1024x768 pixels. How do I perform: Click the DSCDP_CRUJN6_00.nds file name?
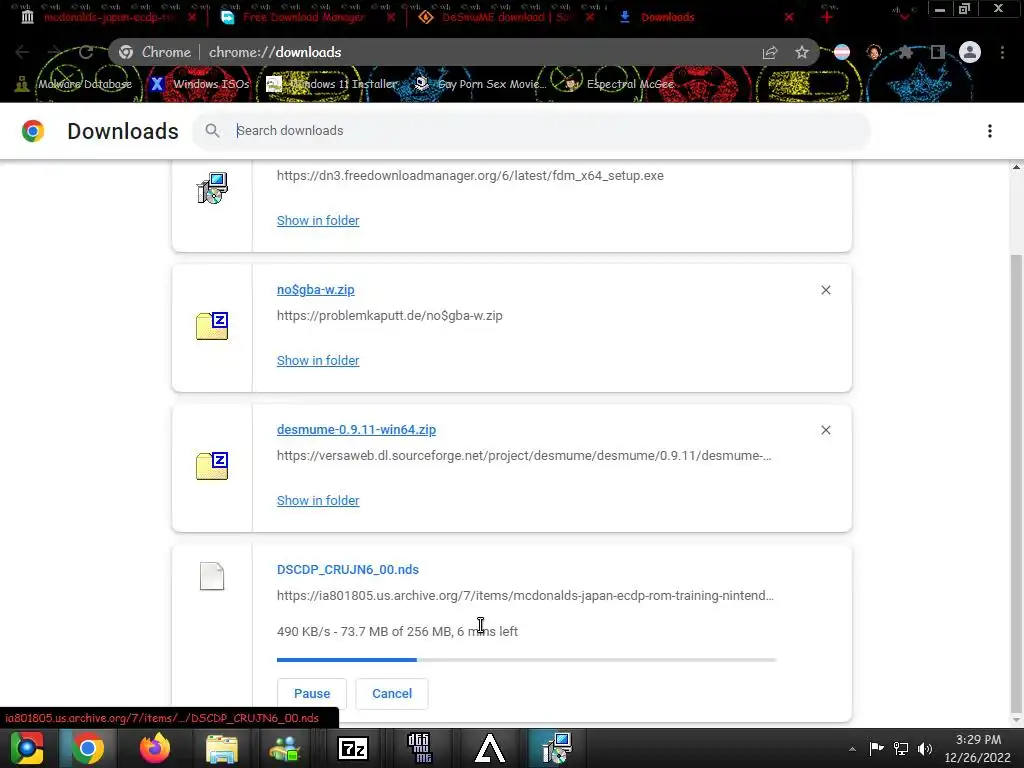click(348, 569)
